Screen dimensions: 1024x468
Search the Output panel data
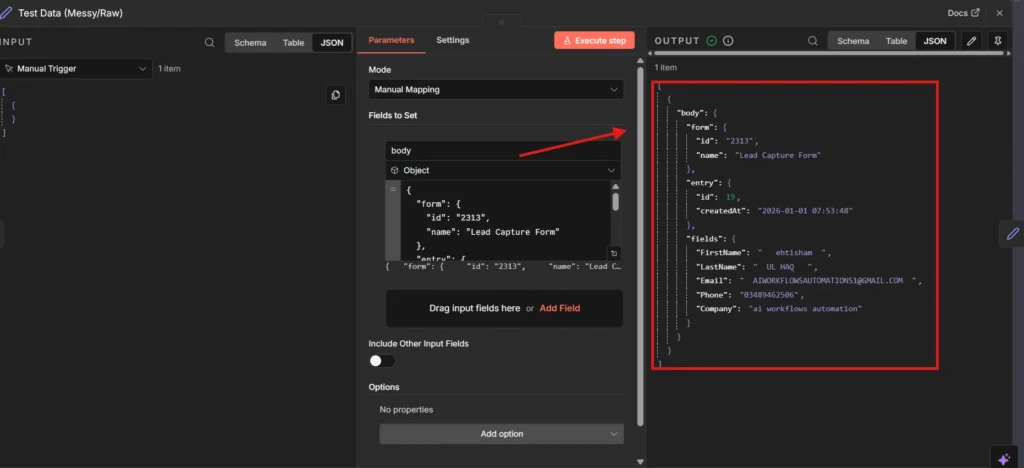click(812, 41)
